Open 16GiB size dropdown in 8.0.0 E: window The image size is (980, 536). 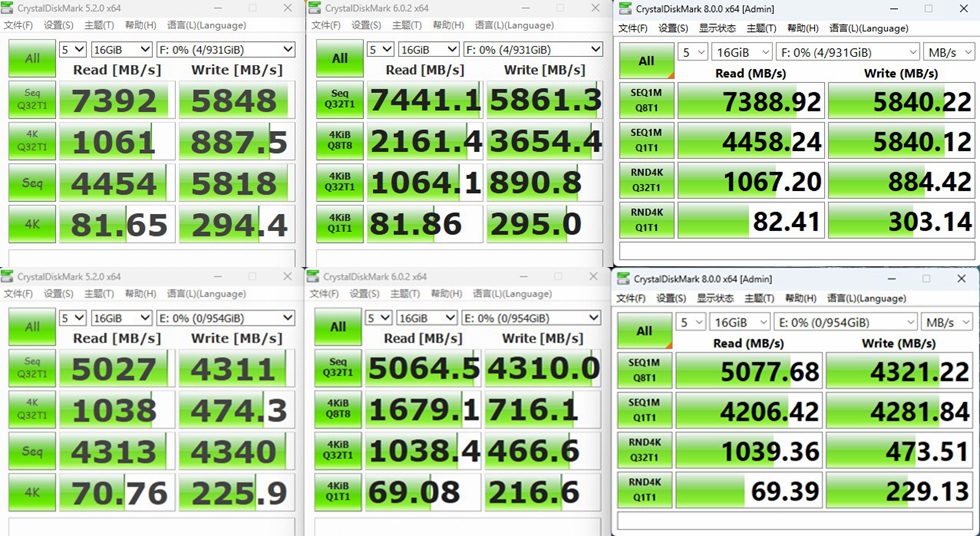(x=739, y=322)
